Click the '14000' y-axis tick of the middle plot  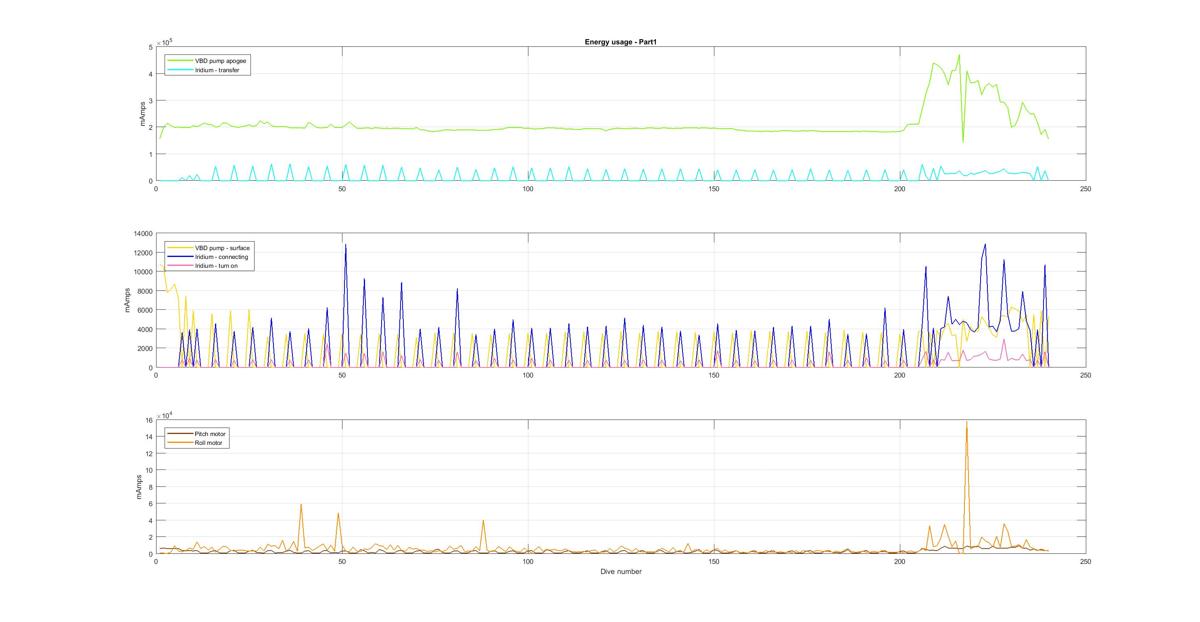click(142, 233)
